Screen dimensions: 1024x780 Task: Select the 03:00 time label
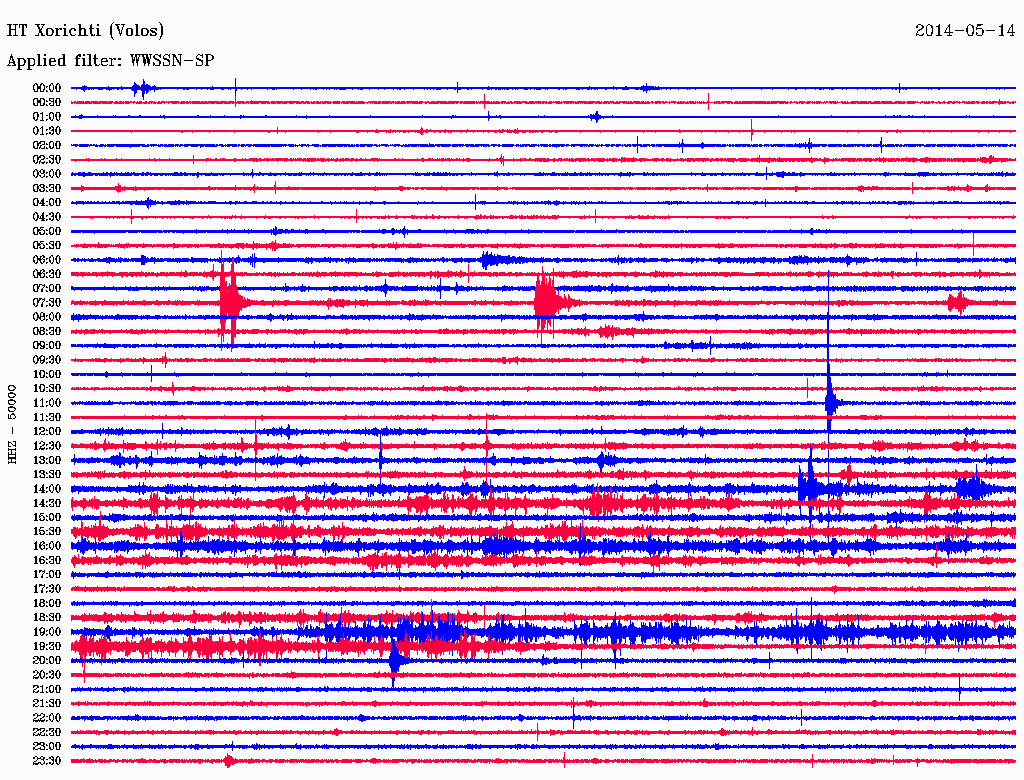pos(46,174)
